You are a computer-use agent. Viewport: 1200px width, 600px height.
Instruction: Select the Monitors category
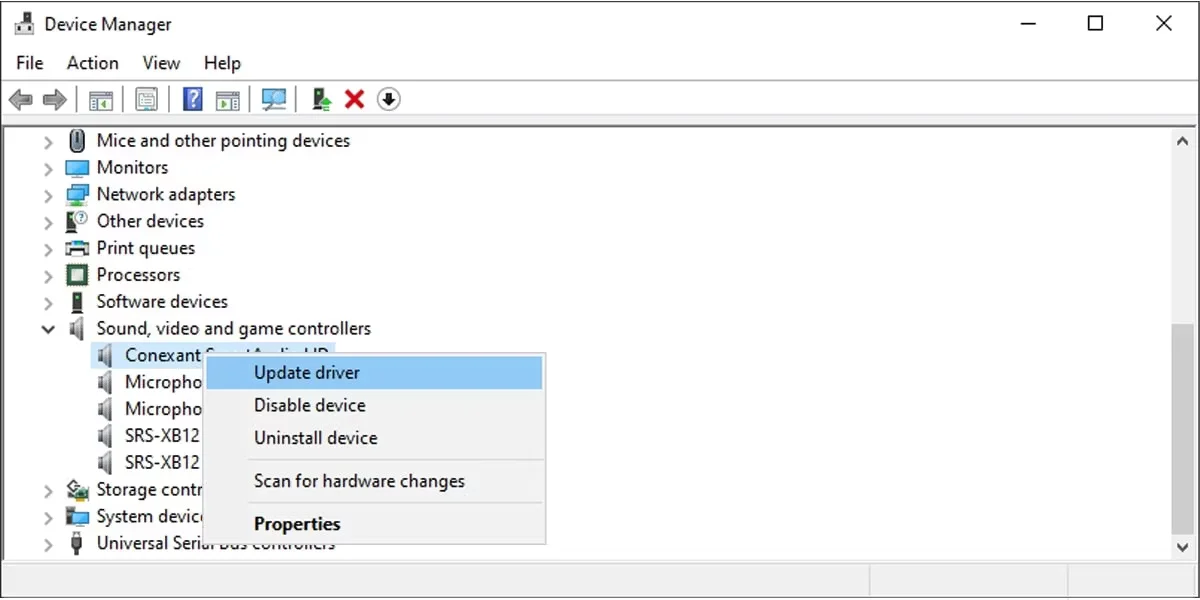click(131, 167)
